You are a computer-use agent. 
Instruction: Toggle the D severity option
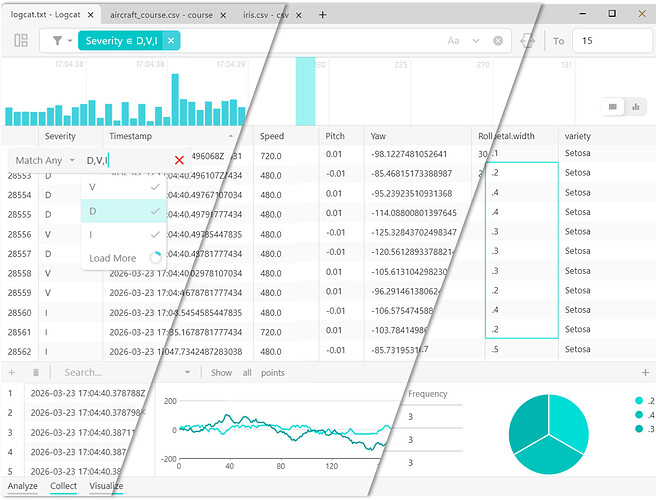coord(122,211)
